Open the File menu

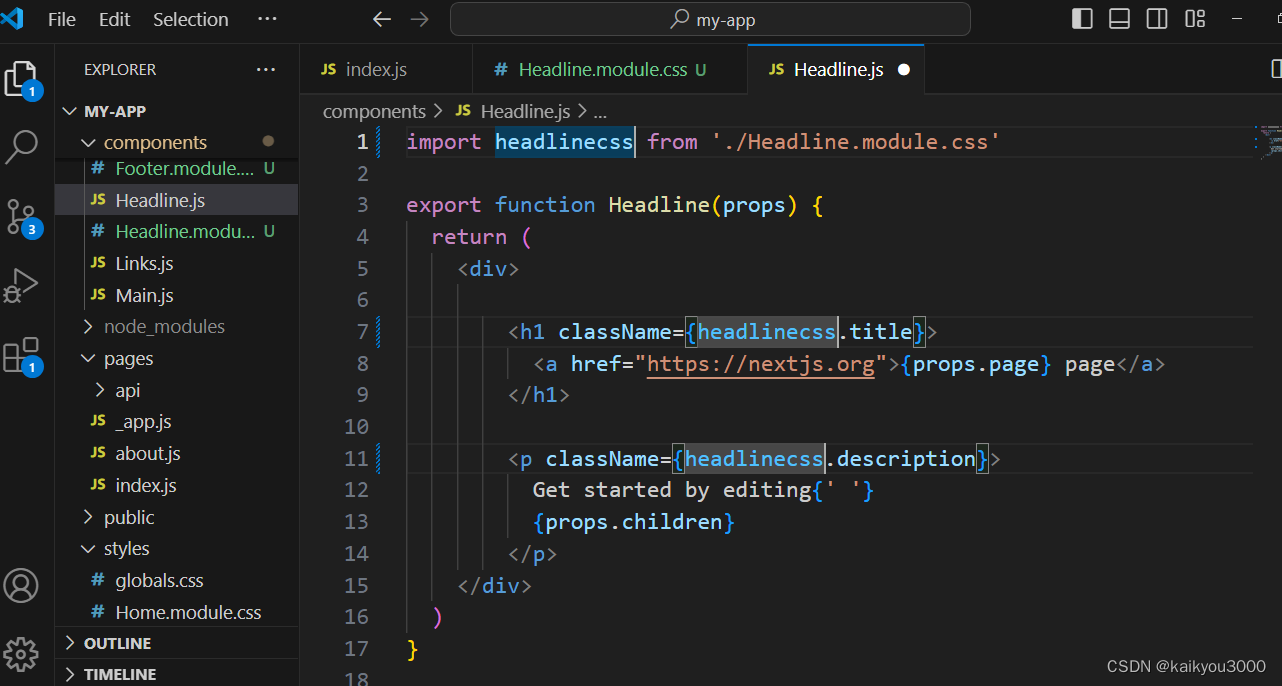coord(62,19)
